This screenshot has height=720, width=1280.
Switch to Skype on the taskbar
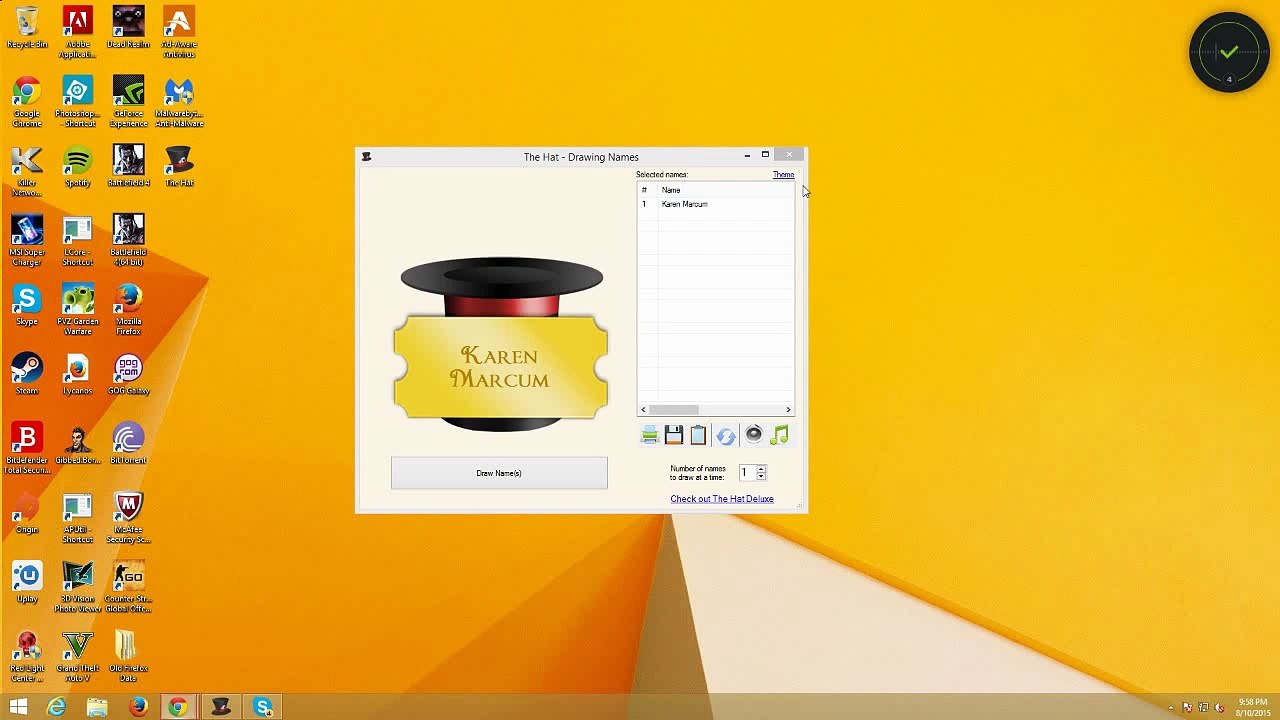263,707
